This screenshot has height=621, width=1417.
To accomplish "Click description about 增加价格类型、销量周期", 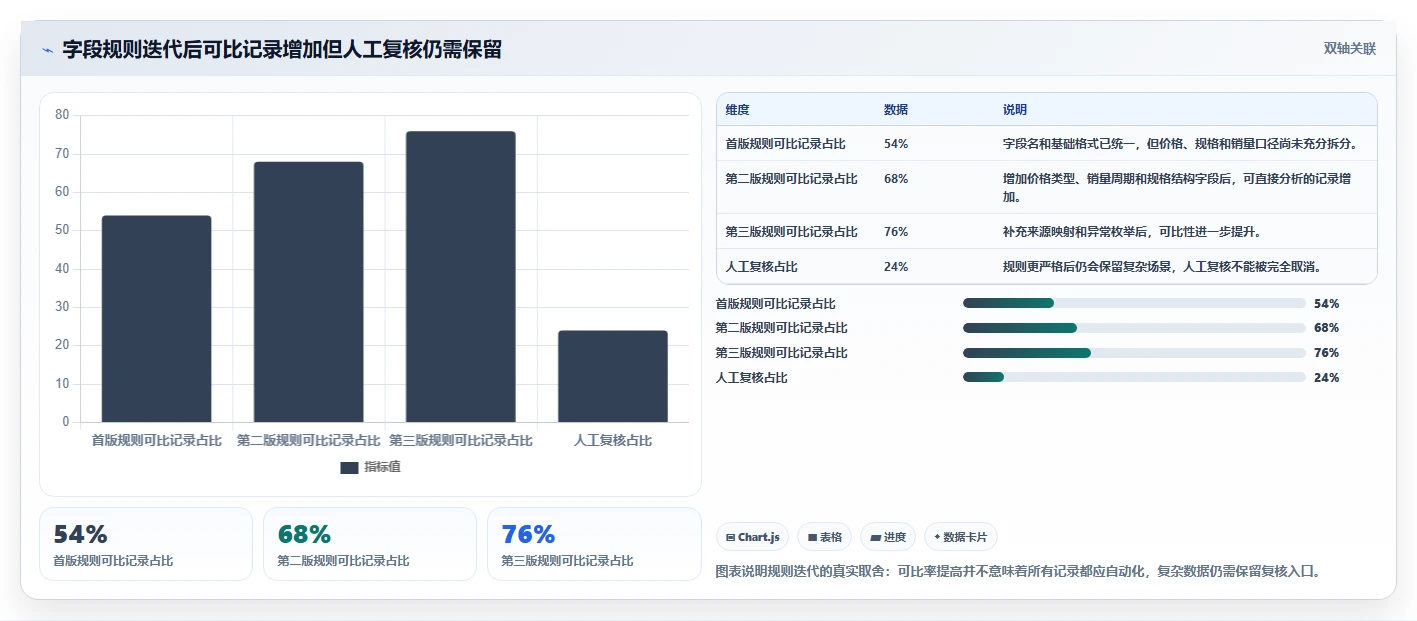I will tap(1178, 188).
